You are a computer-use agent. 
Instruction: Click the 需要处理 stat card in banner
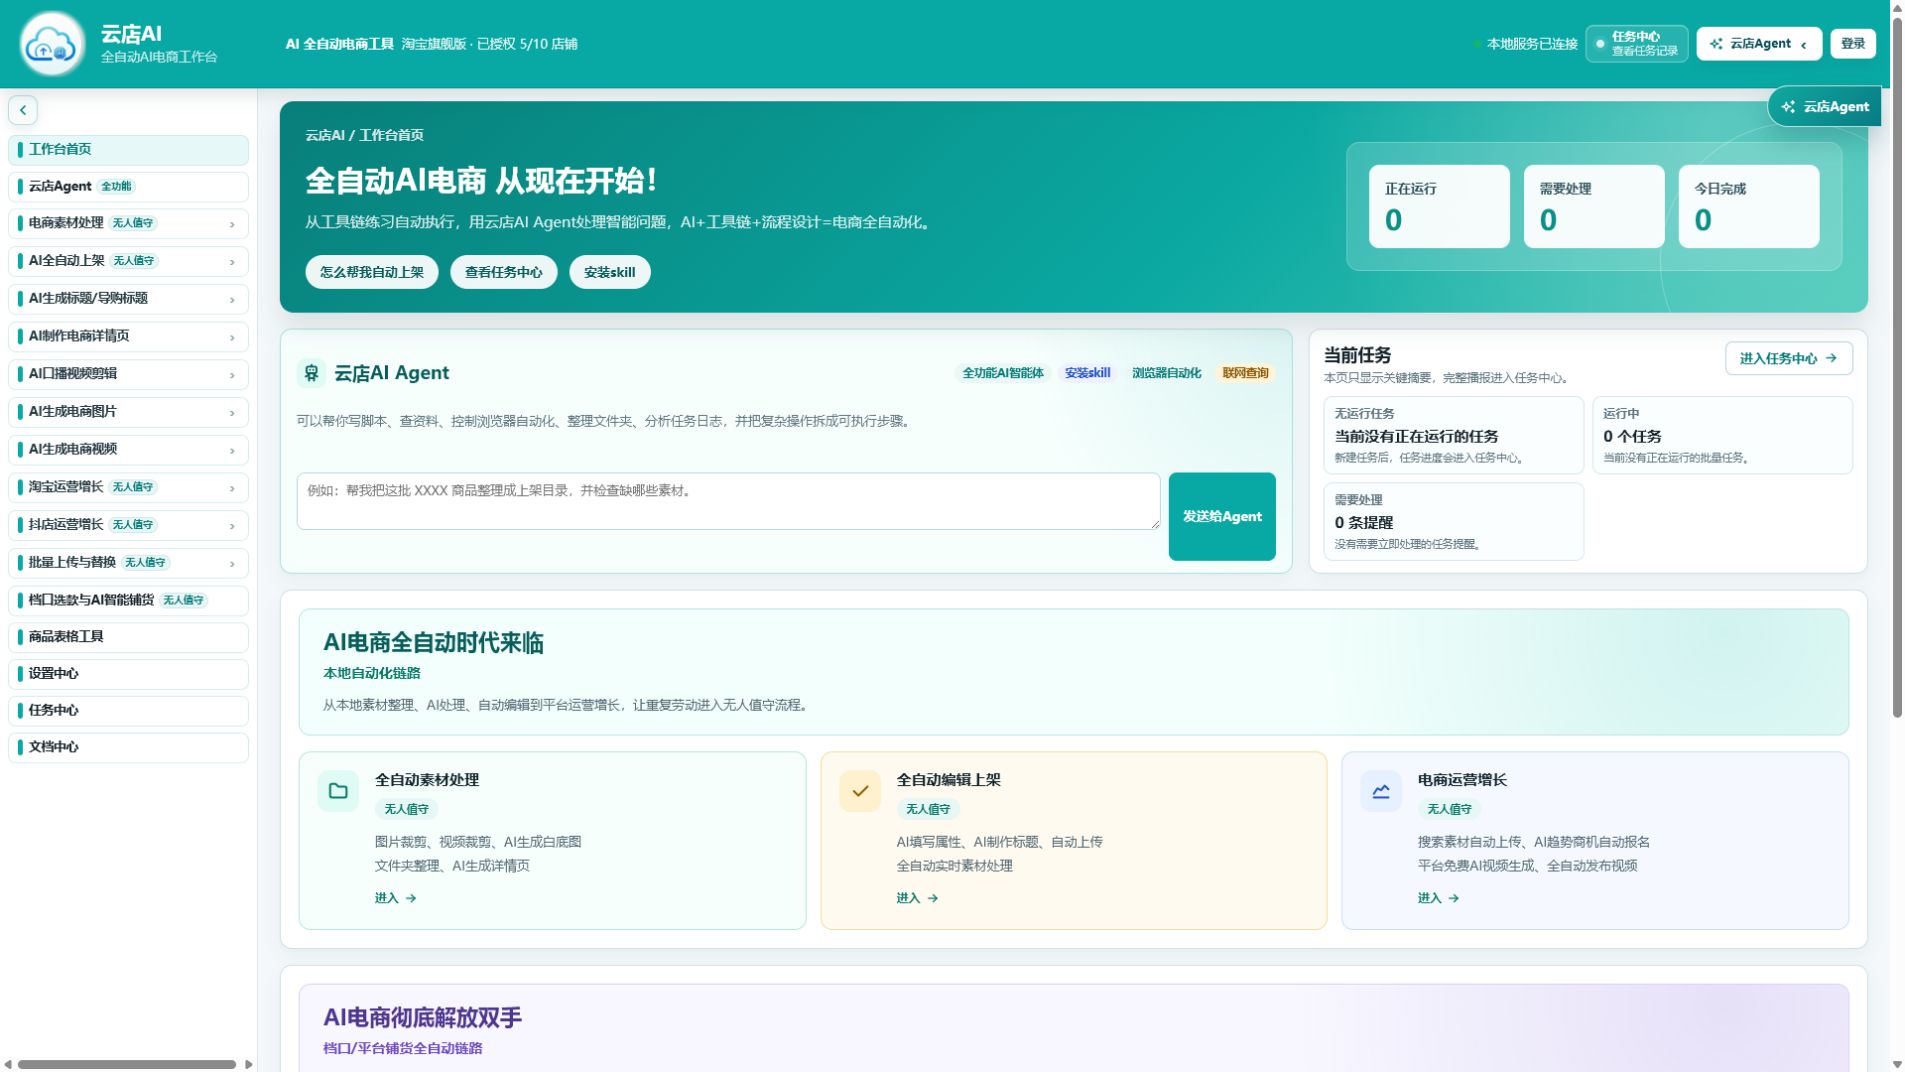tap(1594, 206)
